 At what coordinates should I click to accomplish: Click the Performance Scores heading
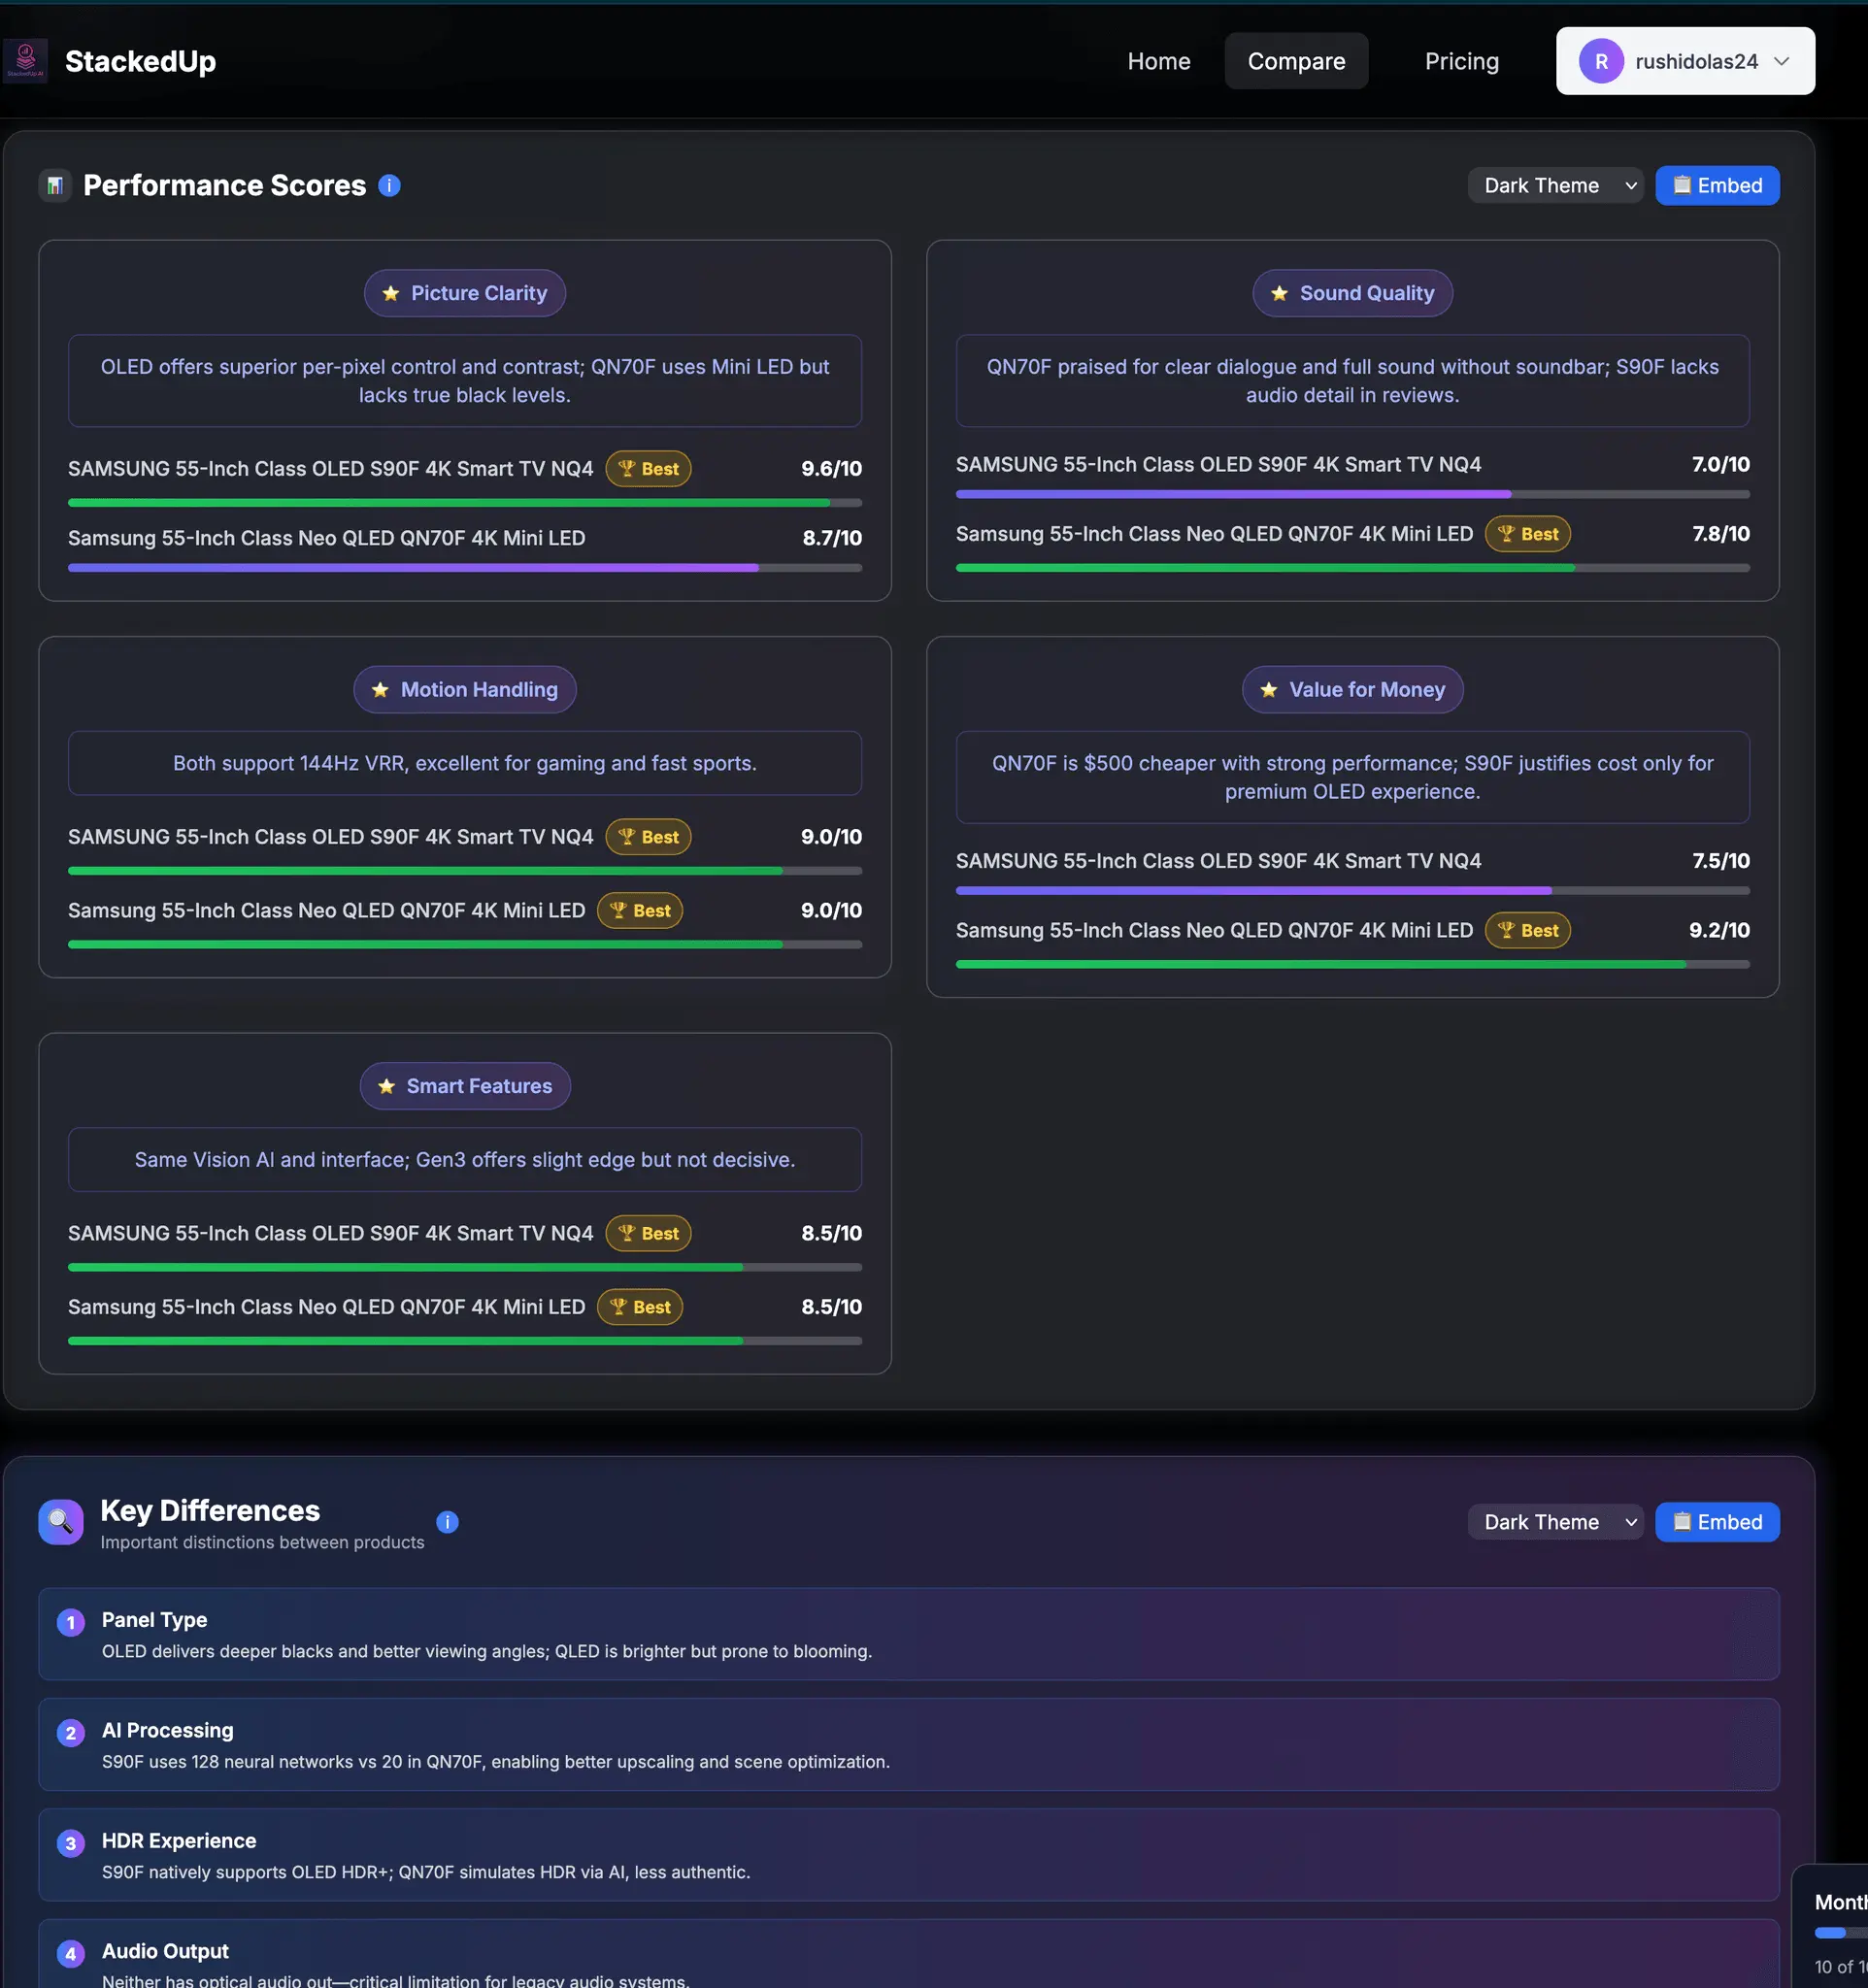point(224,186)
